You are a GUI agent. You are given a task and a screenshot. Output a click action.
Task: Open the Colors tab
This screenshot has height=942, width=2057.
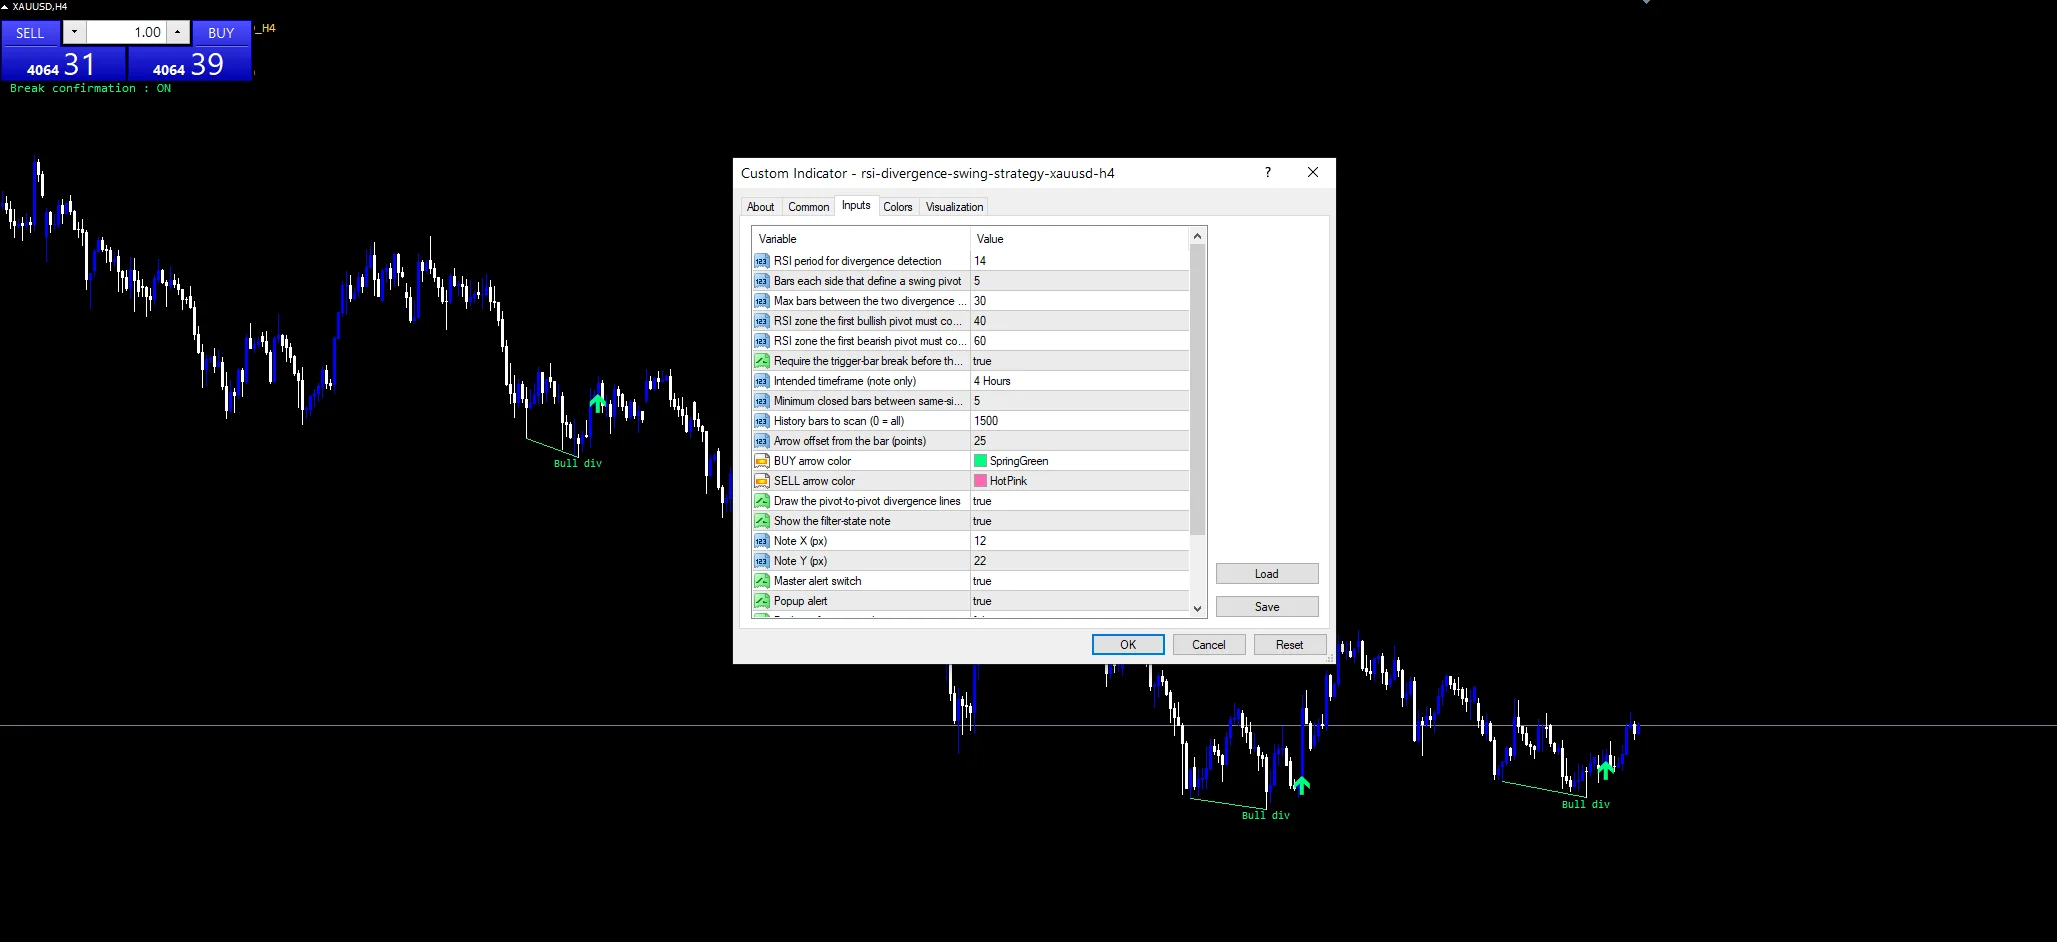(x=898, y=207)
